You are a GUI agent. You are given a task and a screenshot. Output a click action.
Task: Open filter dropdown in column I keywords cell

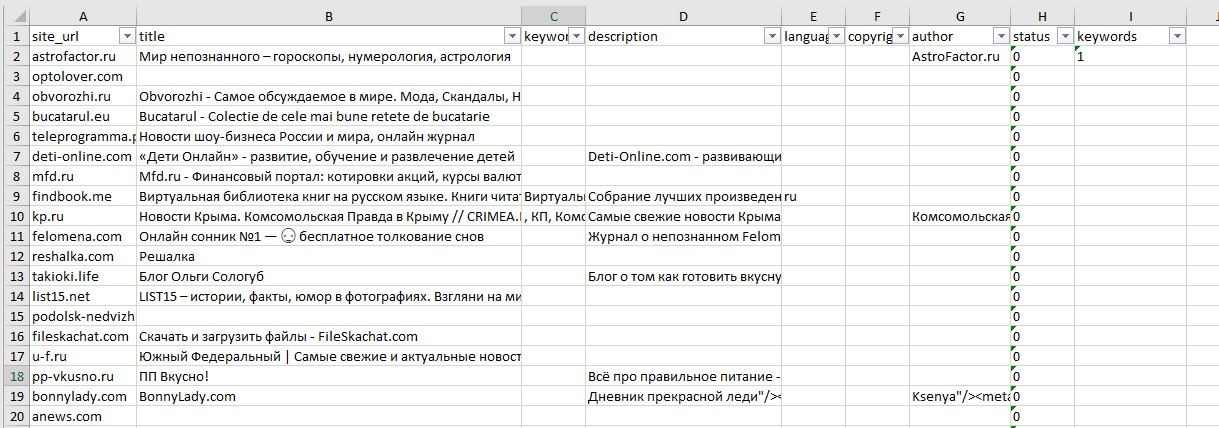coord(1177,36)
